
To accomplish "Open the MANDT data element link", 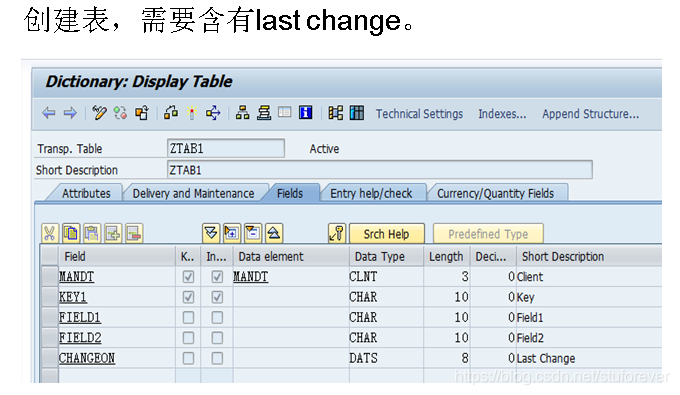I will point(251,277).
